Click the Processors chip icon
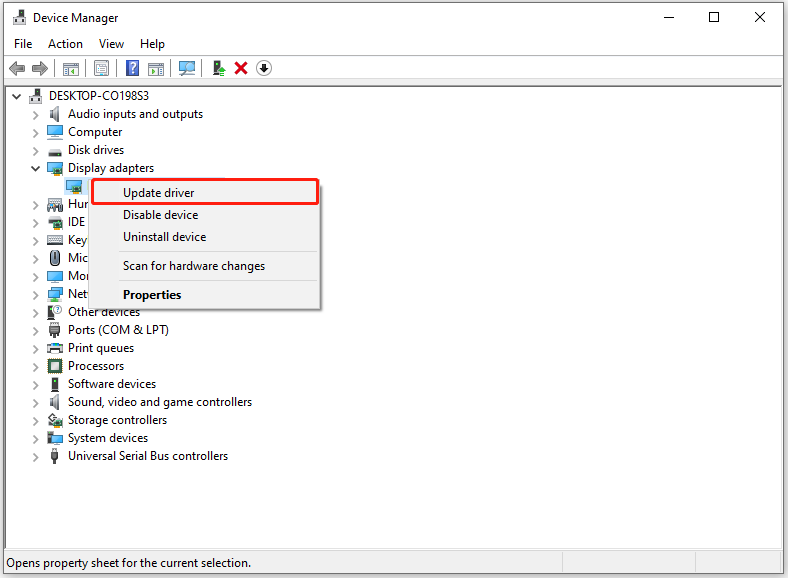788x578 pixels. point(55,366)
